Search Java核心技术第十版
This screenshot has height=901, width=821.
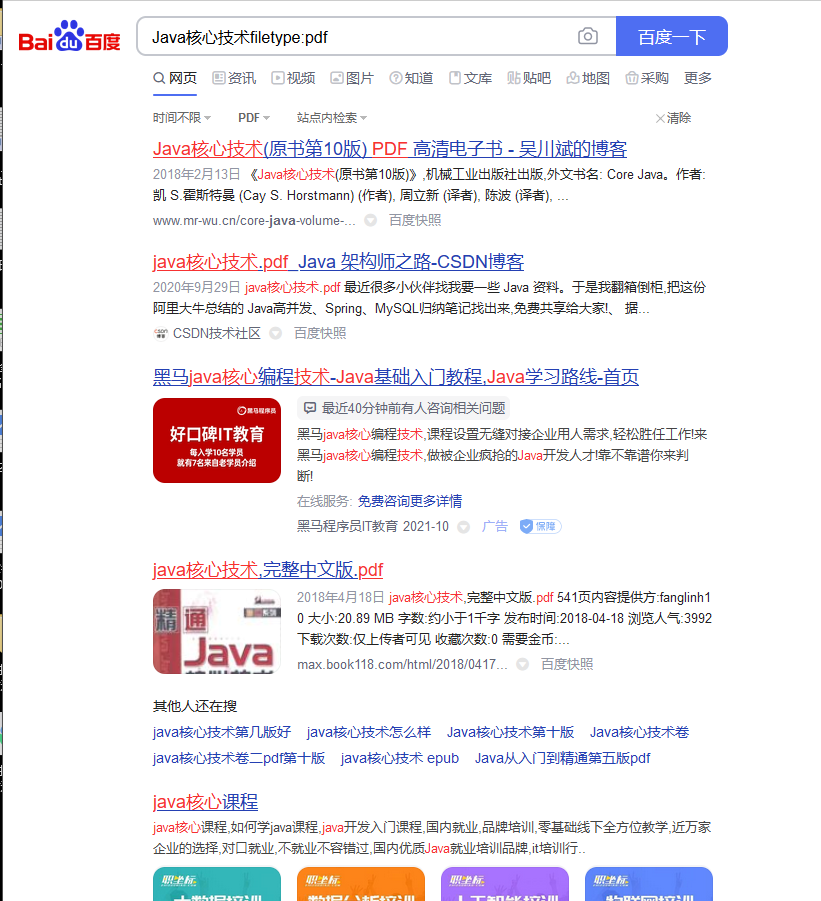(x=510, y=732)
